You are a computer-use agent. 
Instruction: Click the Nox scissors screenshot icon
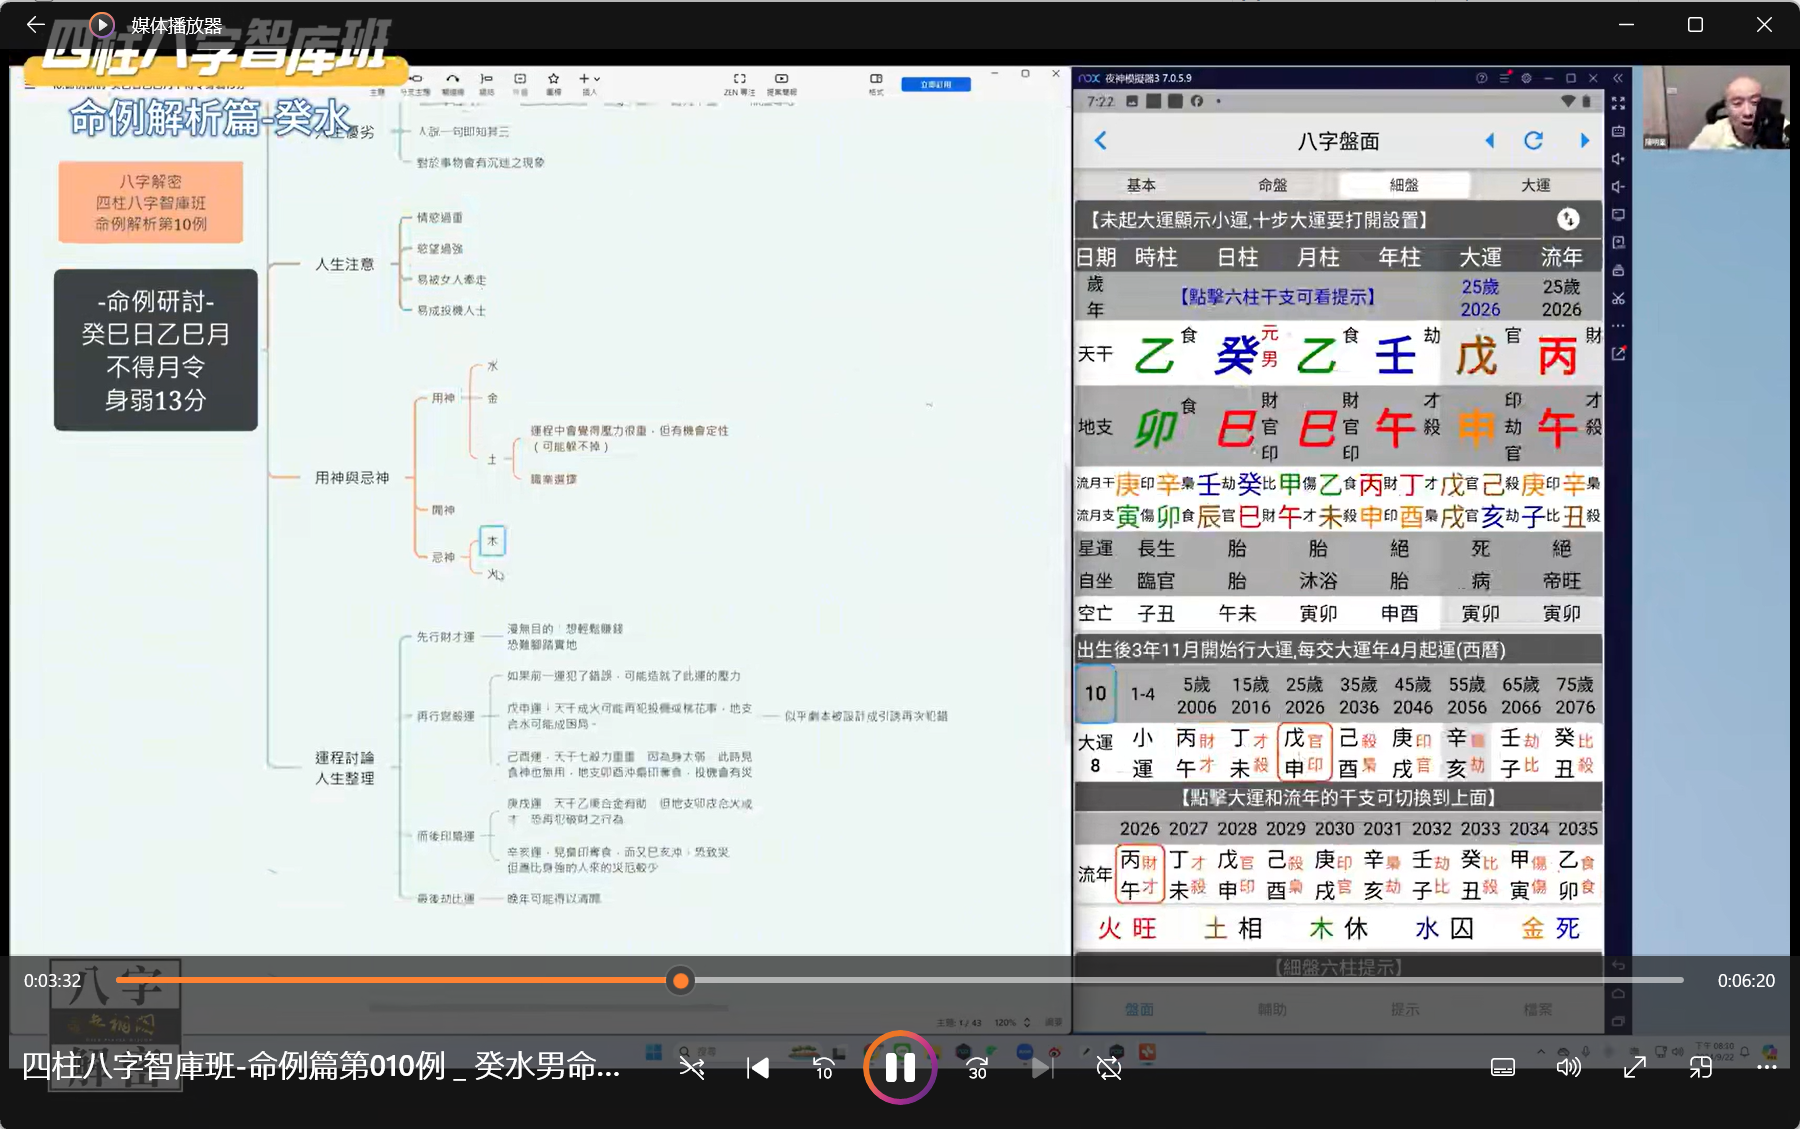coord(1618,298)
